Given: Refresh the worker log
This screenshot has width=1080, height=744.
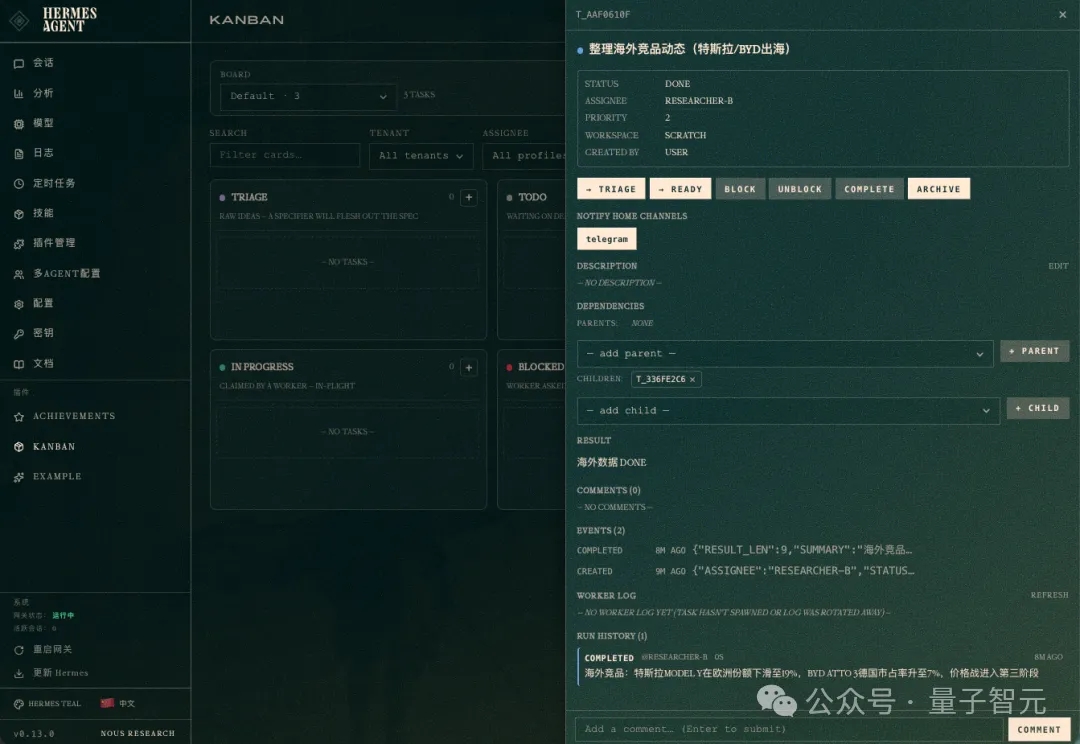Looking at the screenshot, I should 1050,595.
